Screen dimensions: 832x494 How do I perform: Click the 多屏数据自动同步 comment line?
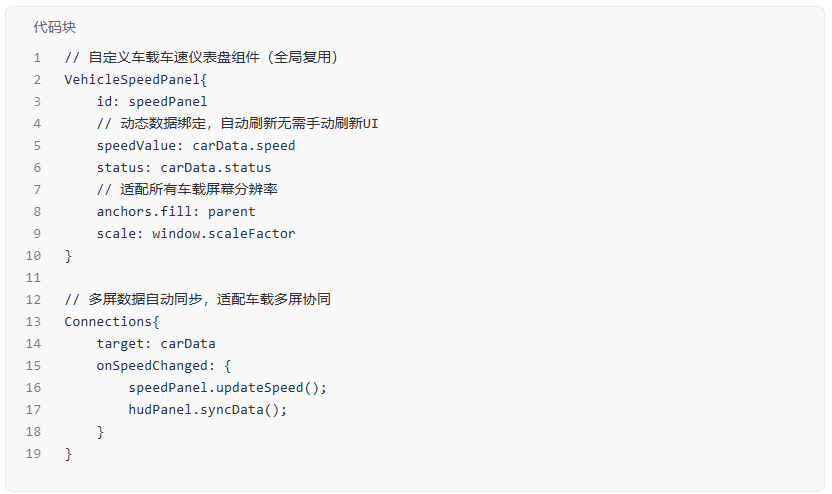[x=197, y=299]
